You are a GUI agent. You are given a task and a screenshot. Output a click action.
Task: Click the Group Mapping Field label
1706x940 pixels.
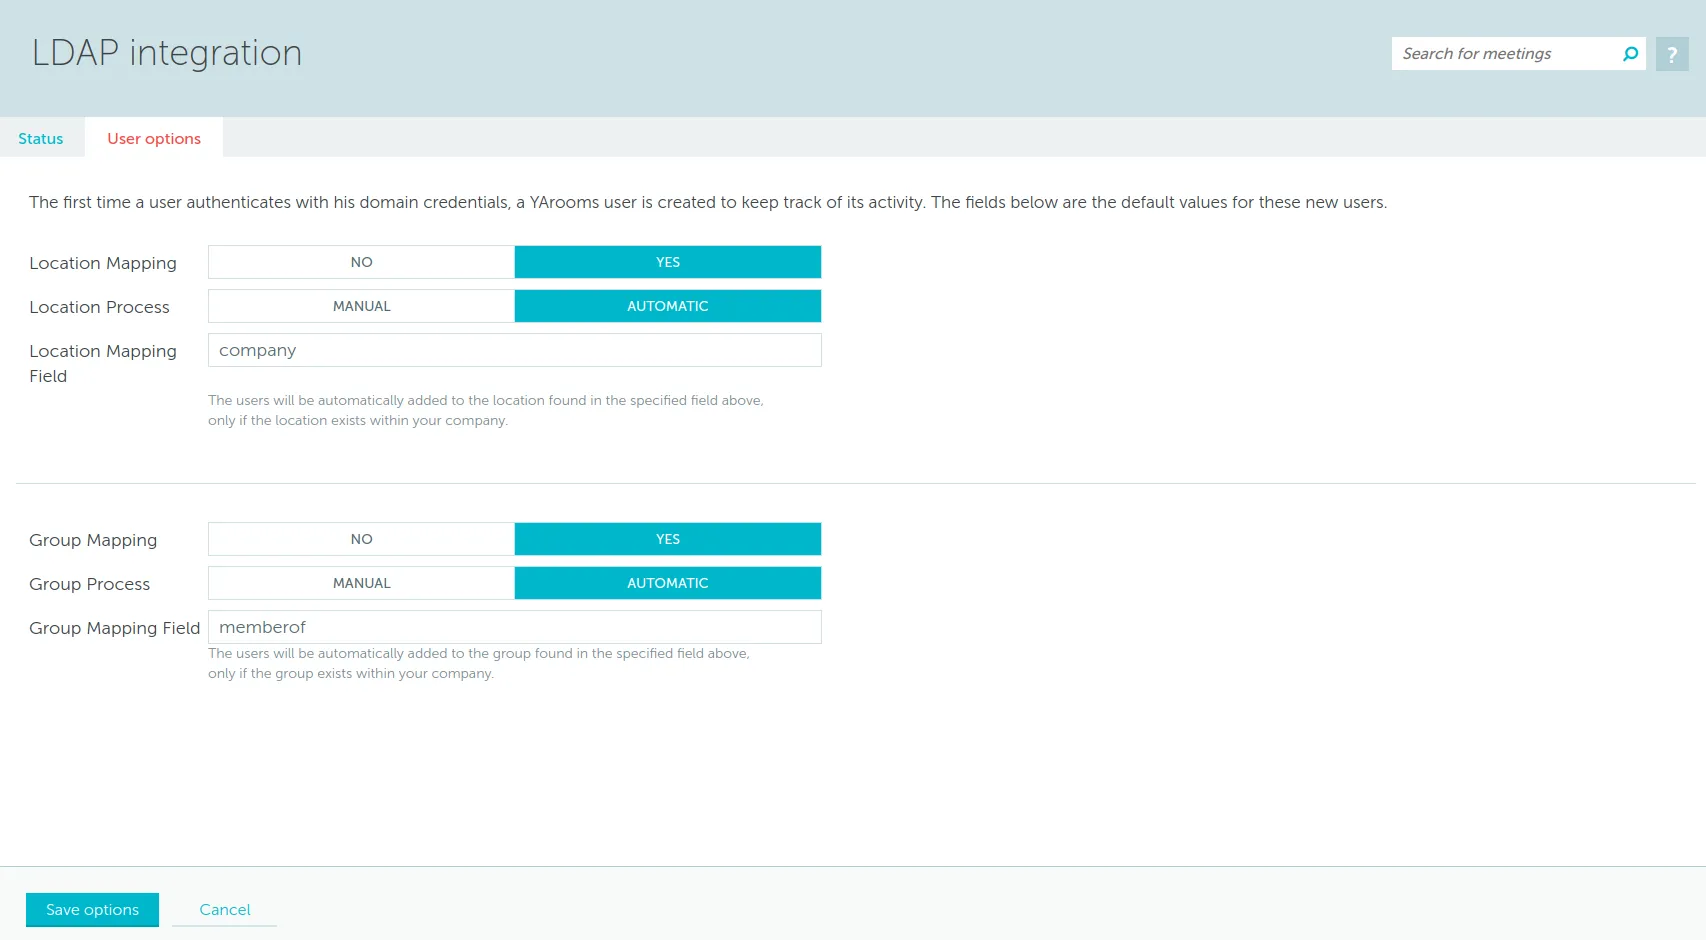(x=114, y=628)
